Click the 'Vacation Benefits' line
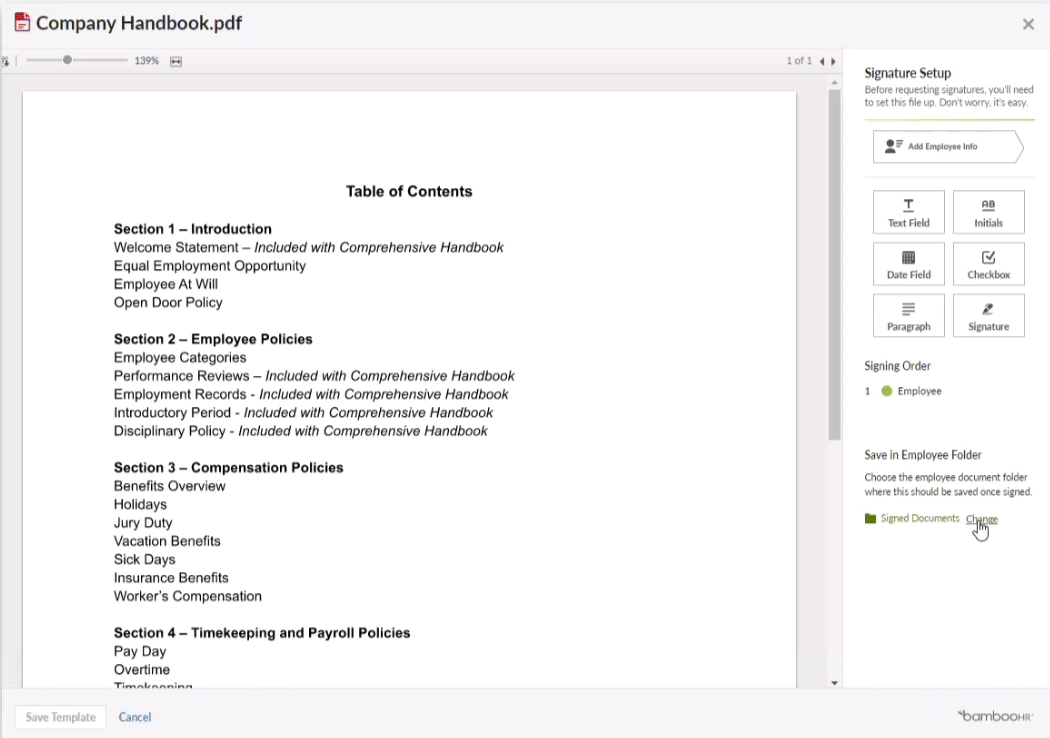 [x=167, y=541]
